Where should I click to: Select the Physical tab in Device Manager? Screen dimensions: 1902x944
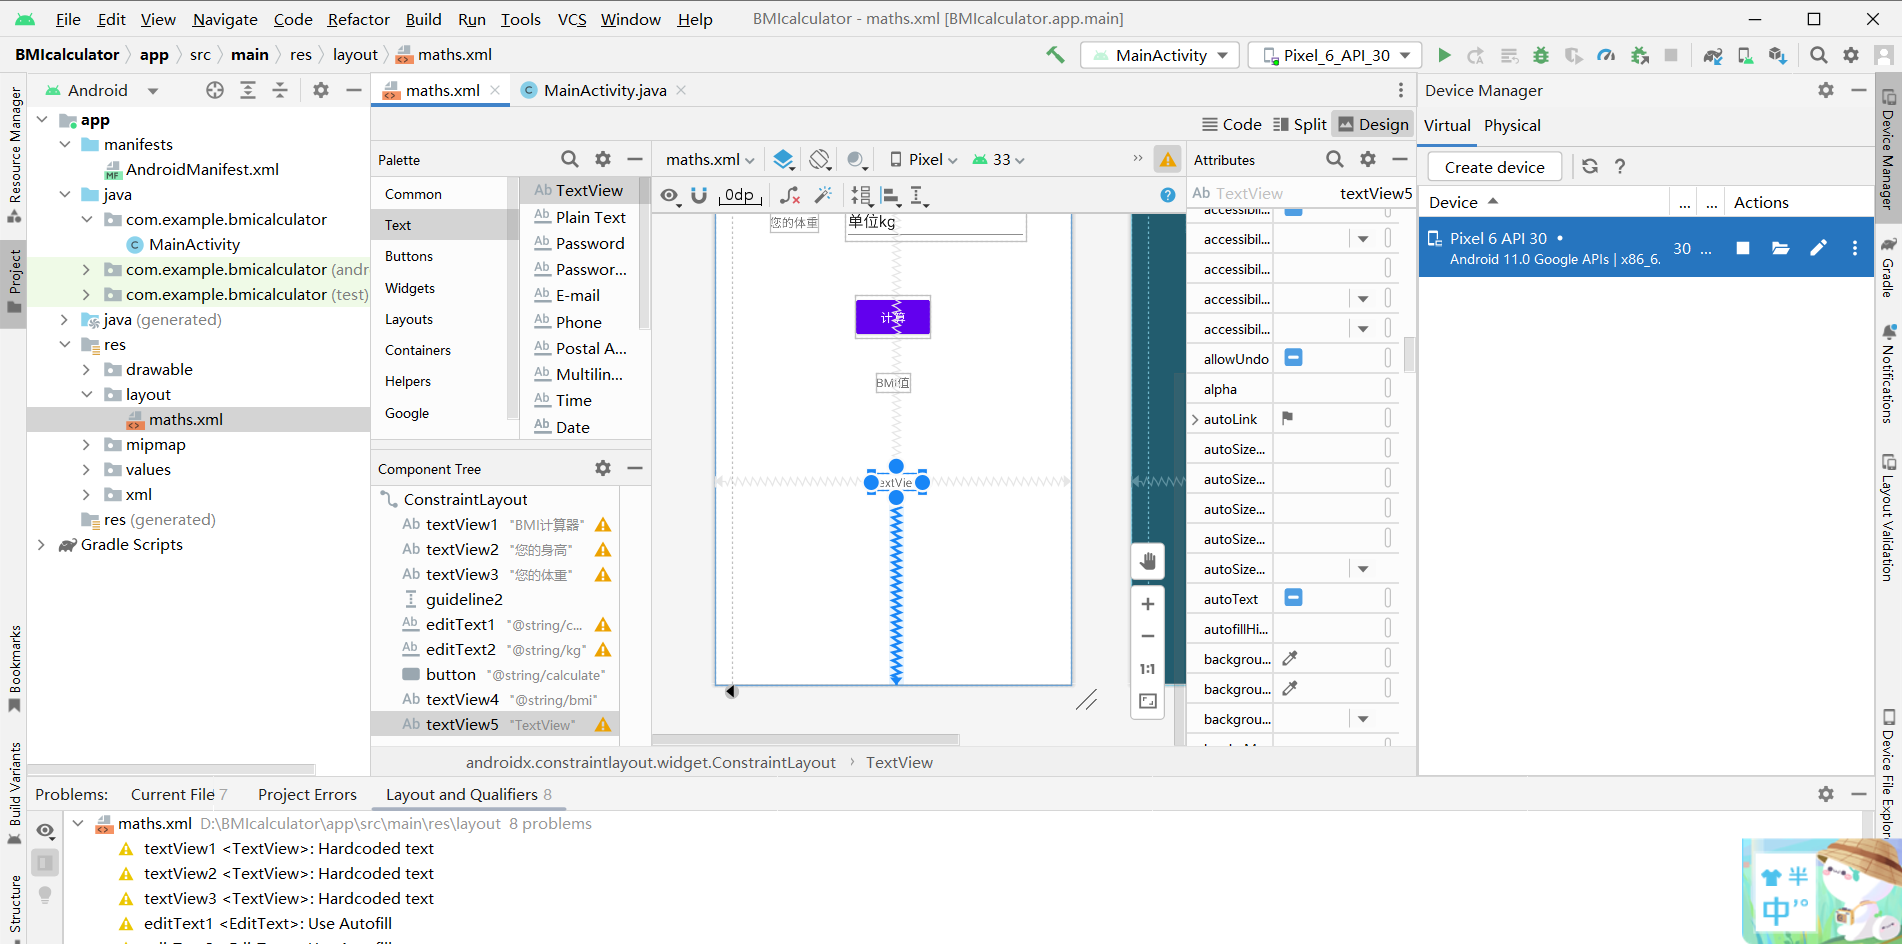1512,125
